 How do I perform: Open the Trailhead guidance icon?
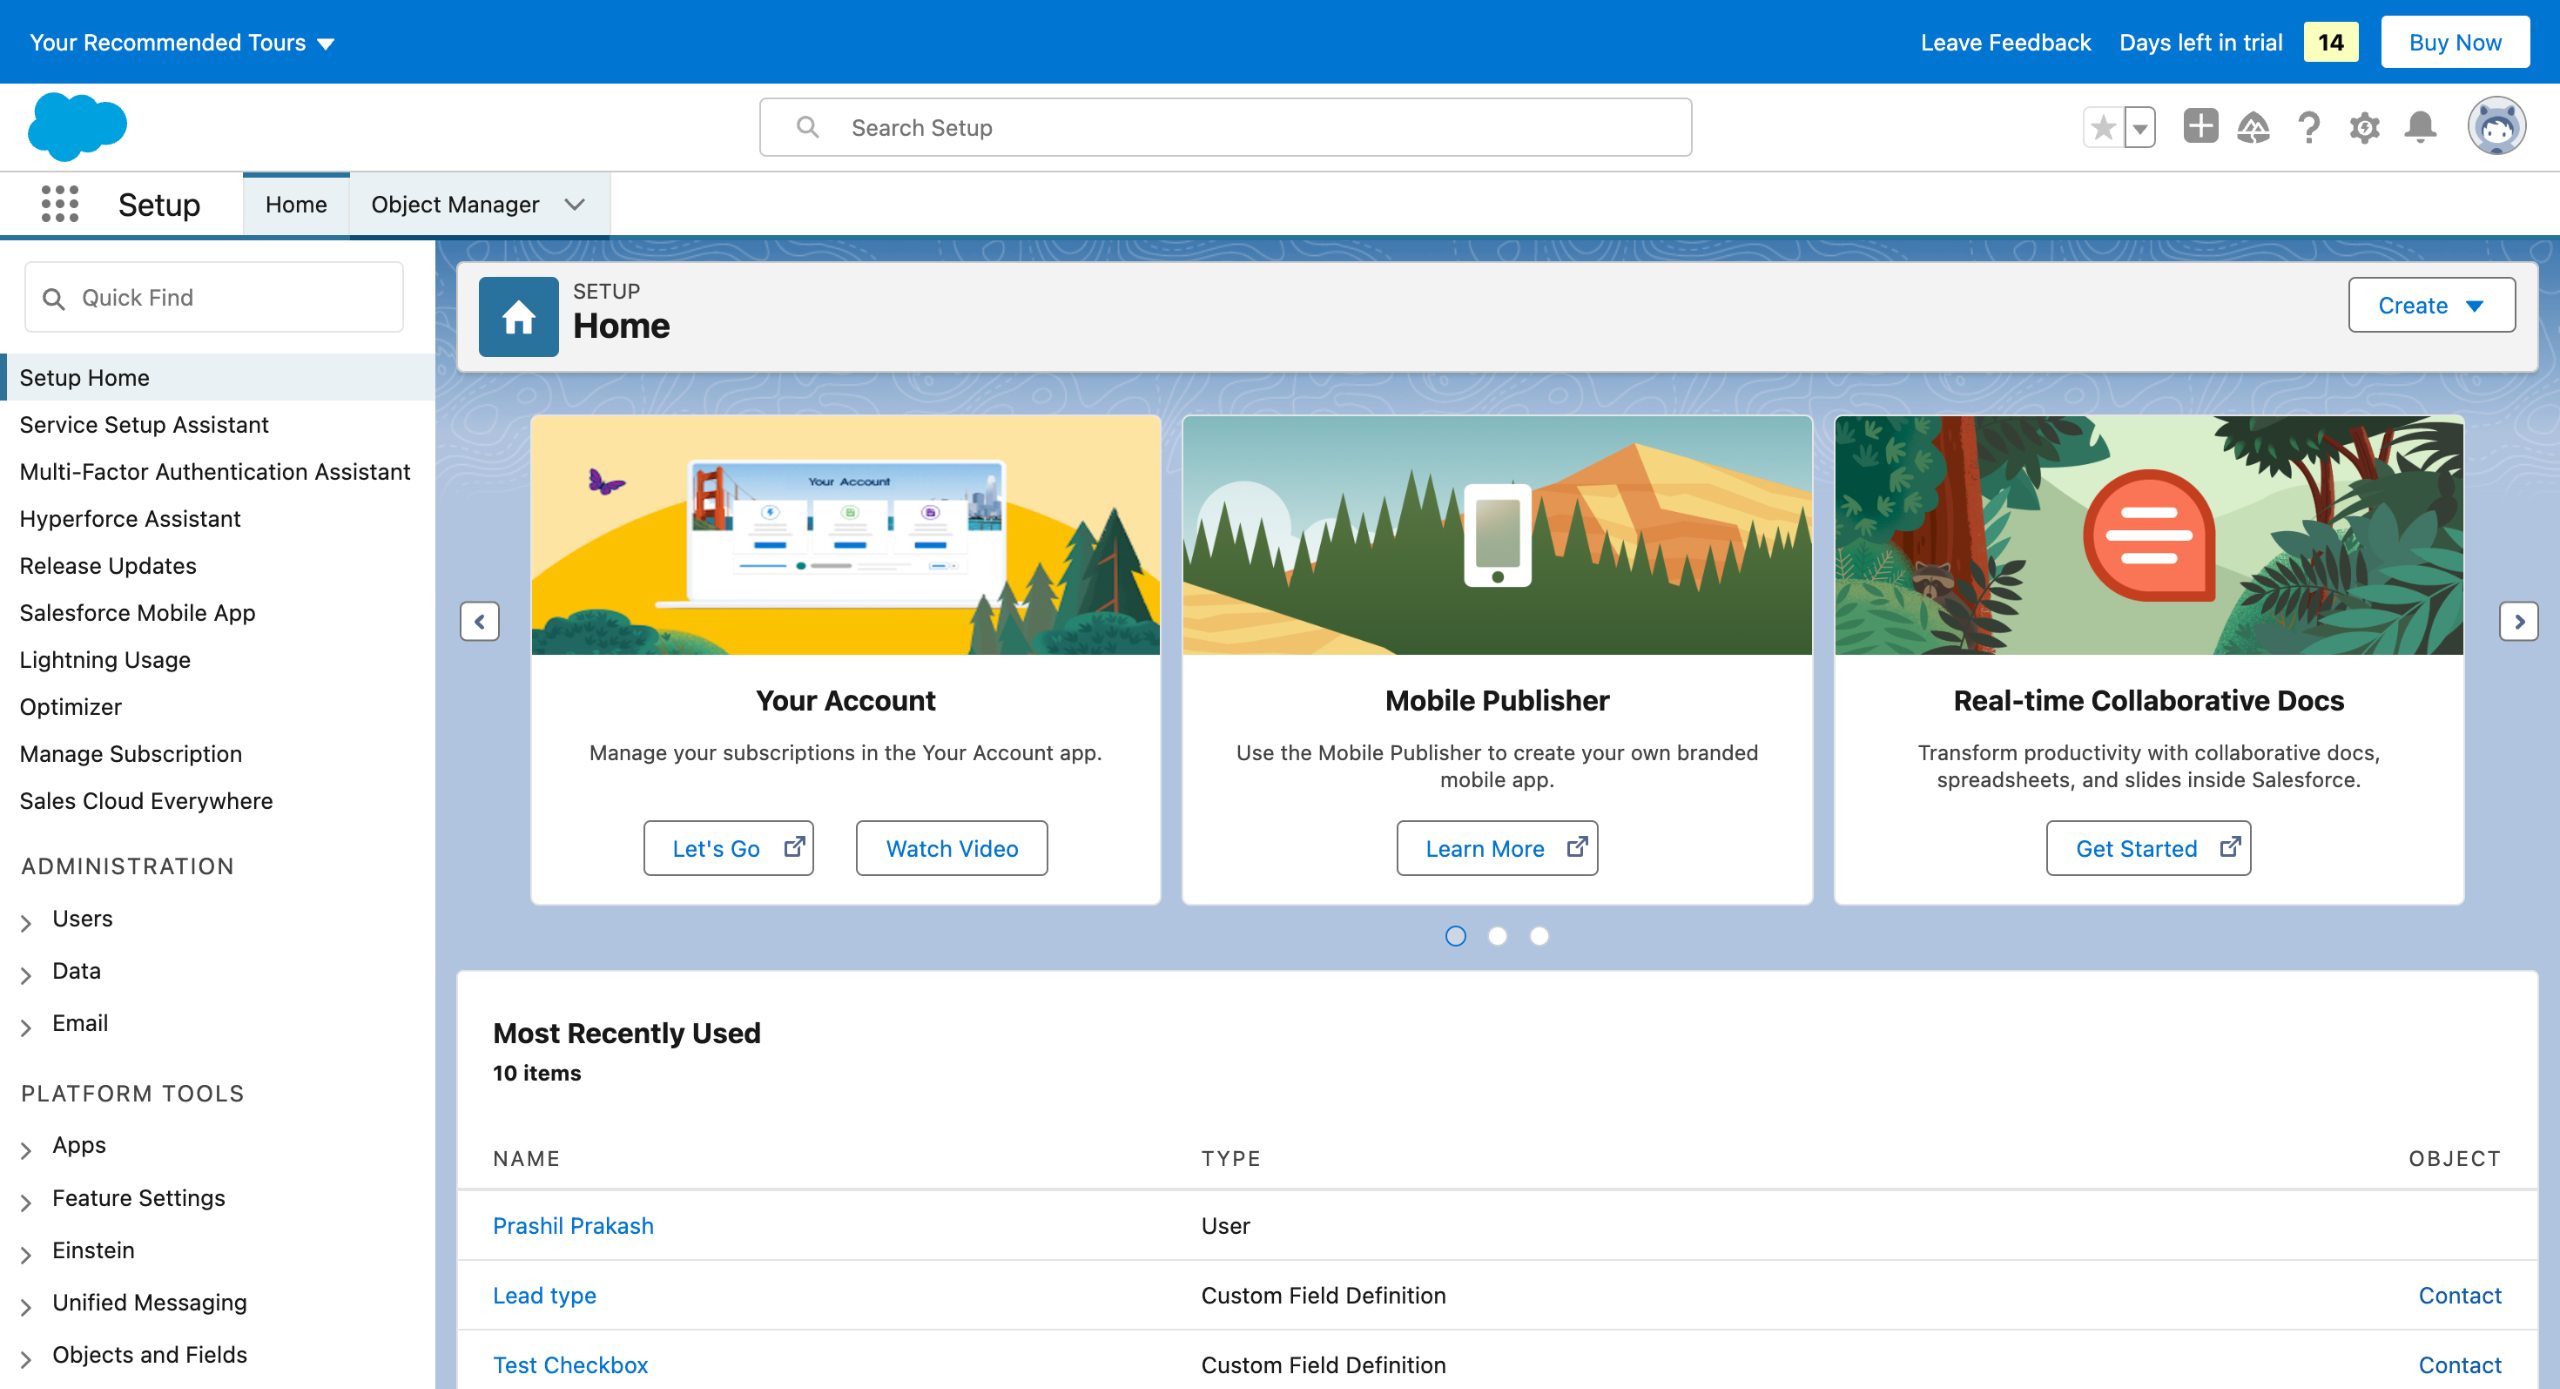pyautogui.click(x=2254, y=127)
